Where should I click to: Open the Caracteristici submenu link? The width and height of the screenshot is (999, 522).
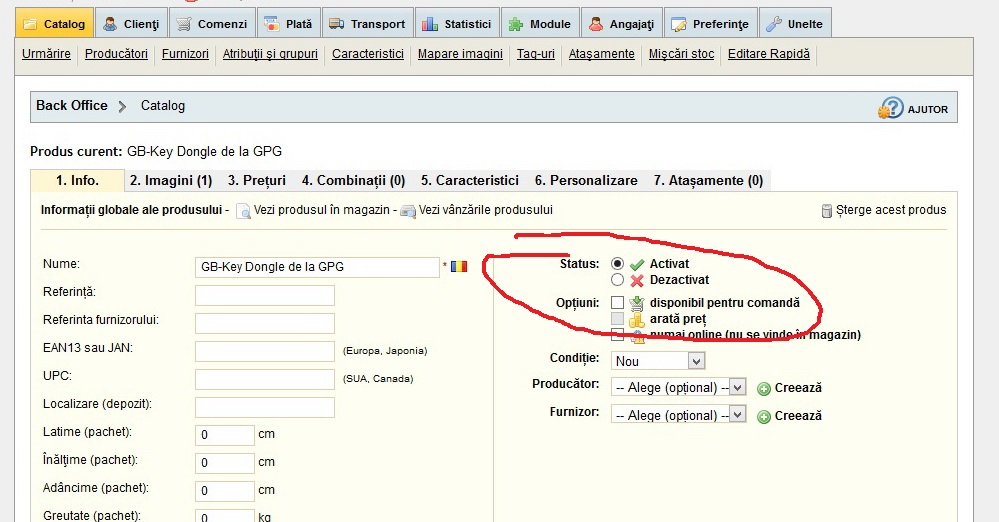pos(368,54)
